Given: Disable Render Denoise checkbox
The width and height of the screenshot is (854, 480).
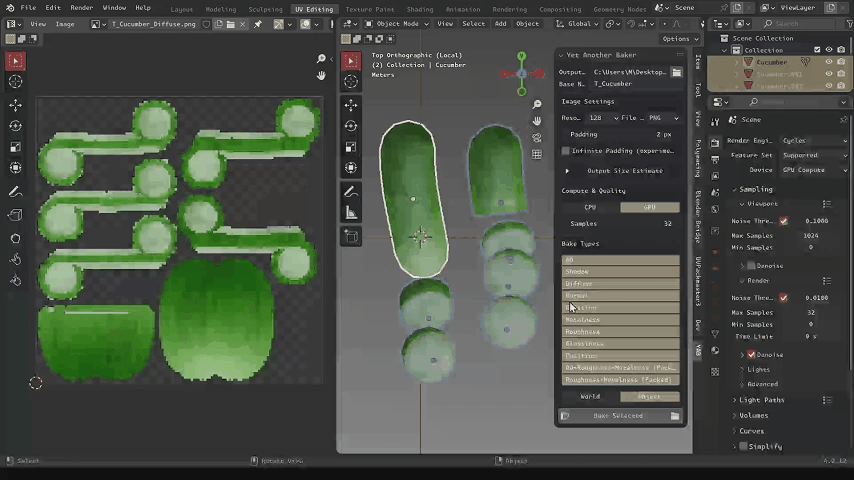Looking at the screenshot, I should [751, 355].
